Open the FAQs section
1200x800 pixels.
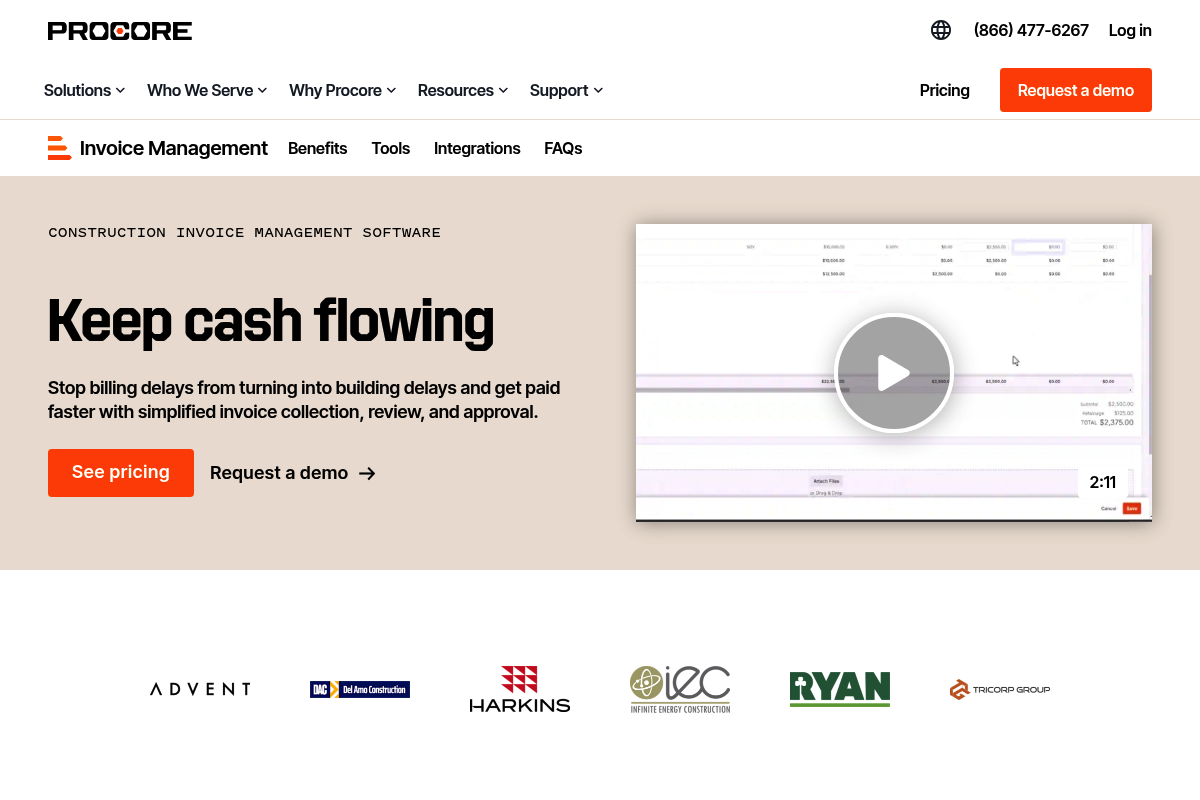pos(563,148)
